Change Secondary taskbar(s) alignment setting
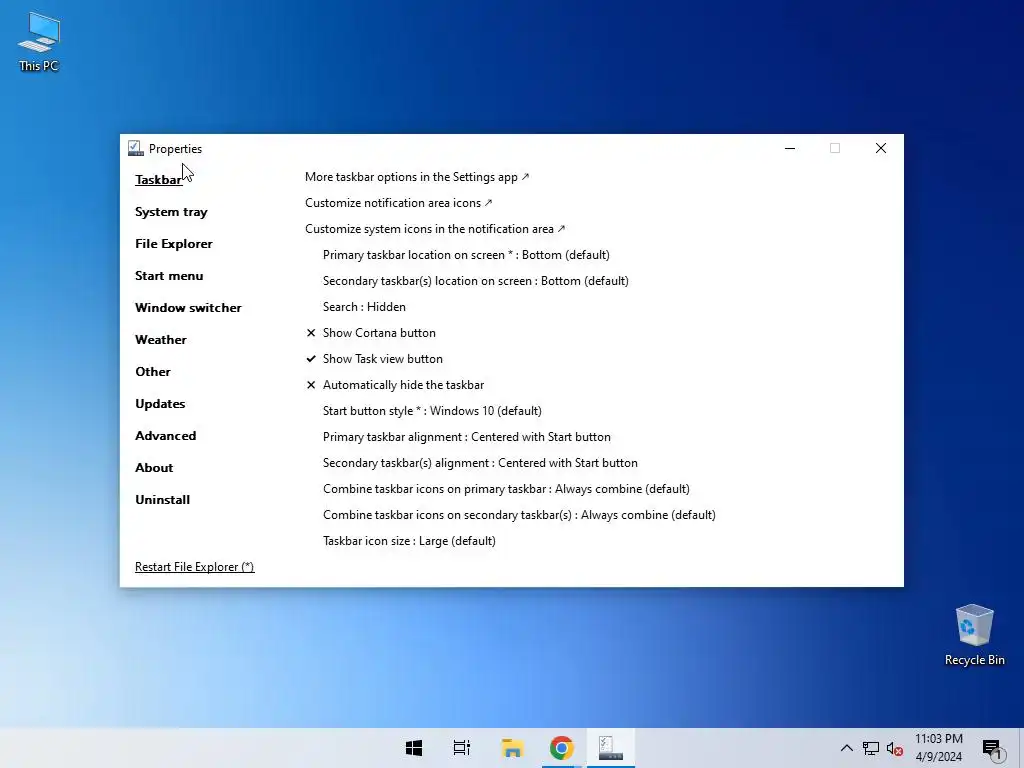This screenshot has width=1024, height=768. [x=480, y=463]
